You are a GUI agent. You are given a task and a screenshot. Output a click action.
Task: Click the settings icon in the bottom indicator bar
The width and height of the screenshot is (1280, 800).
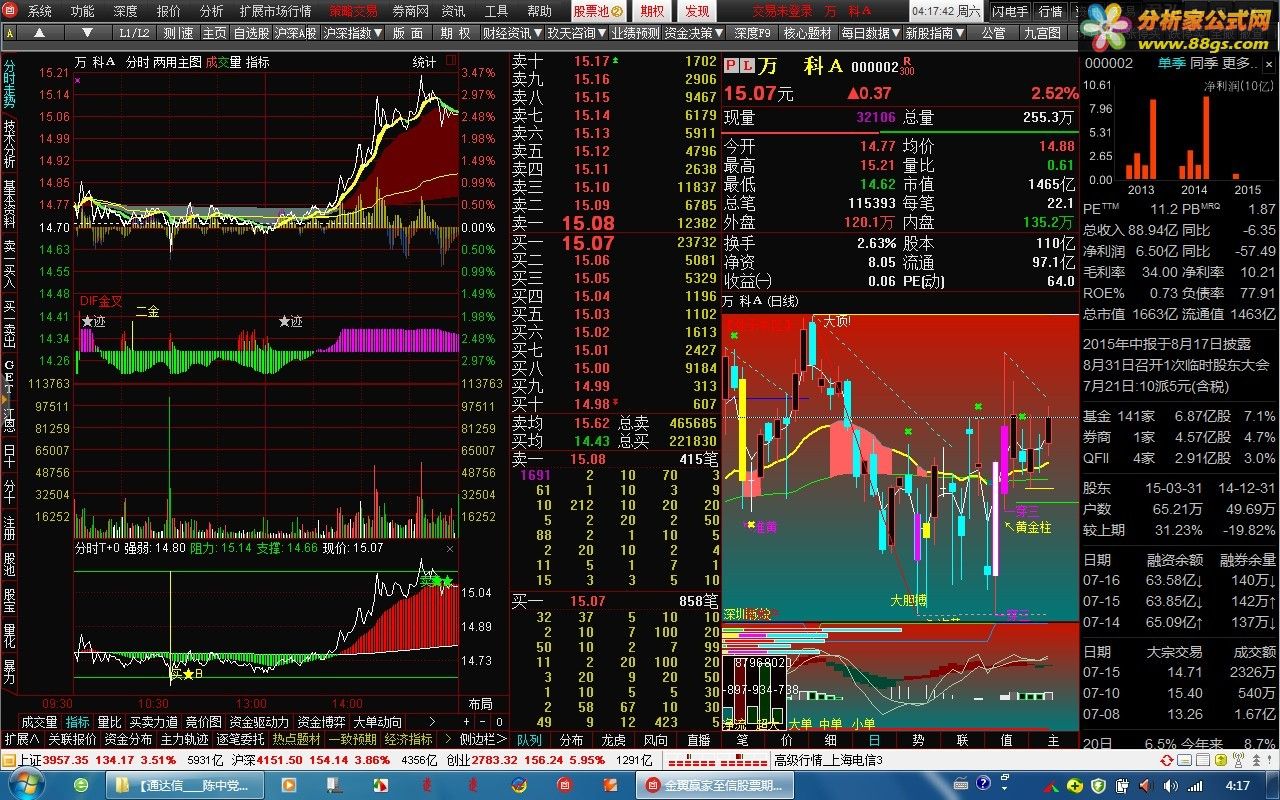pyautogui.click(x=498, y=722)
